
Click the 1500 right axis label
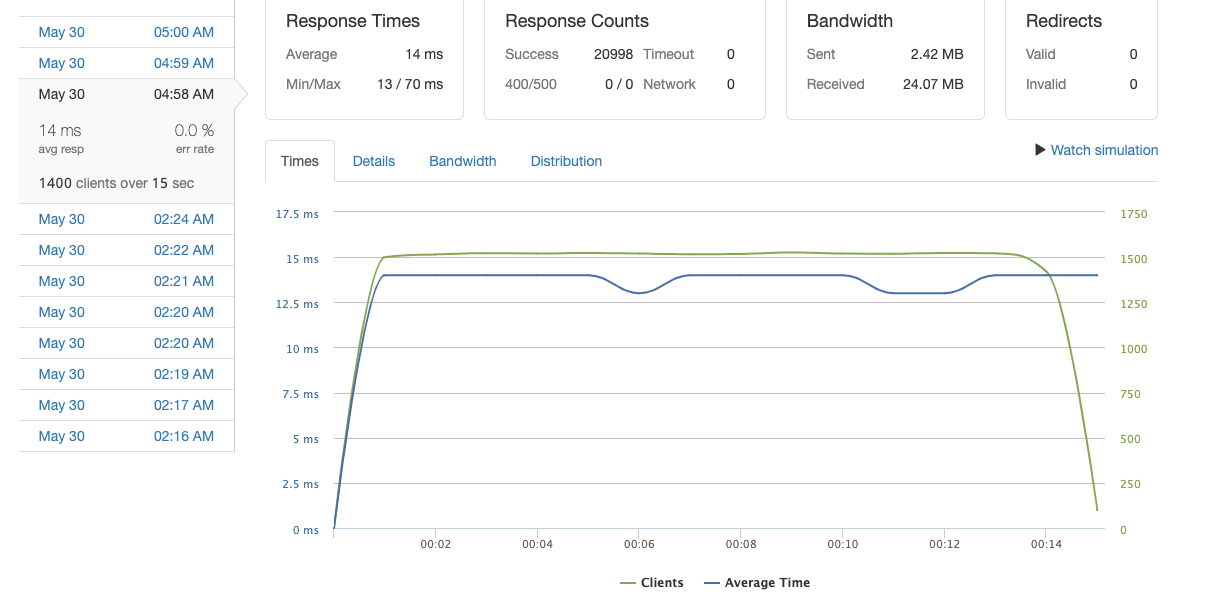1134,259
